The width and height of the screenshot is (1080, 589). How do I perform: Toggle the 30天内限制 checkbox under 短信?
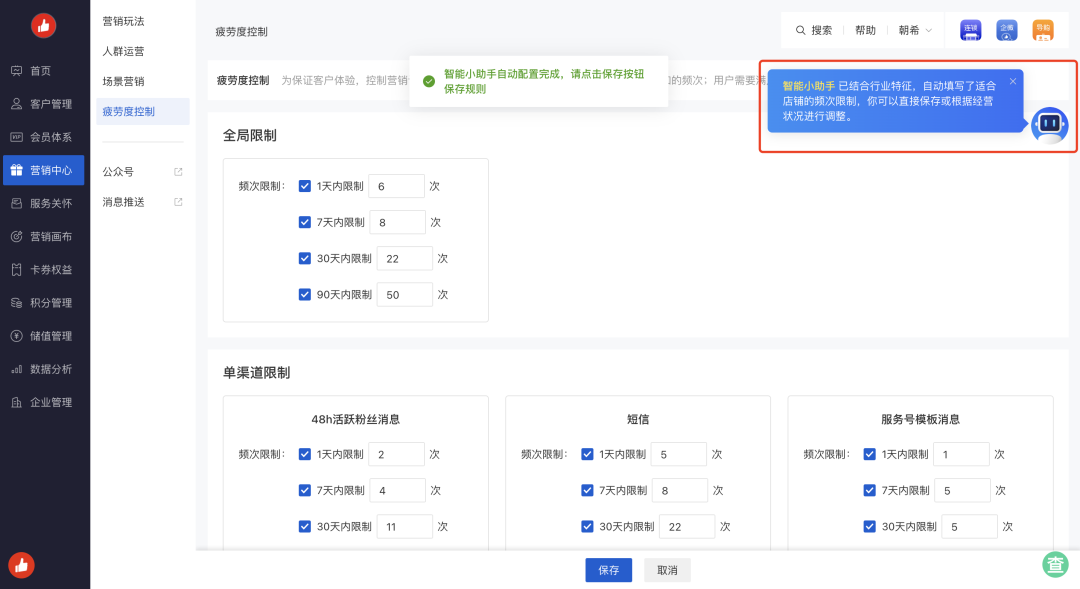pyautogui.click(x=588, y=526)
